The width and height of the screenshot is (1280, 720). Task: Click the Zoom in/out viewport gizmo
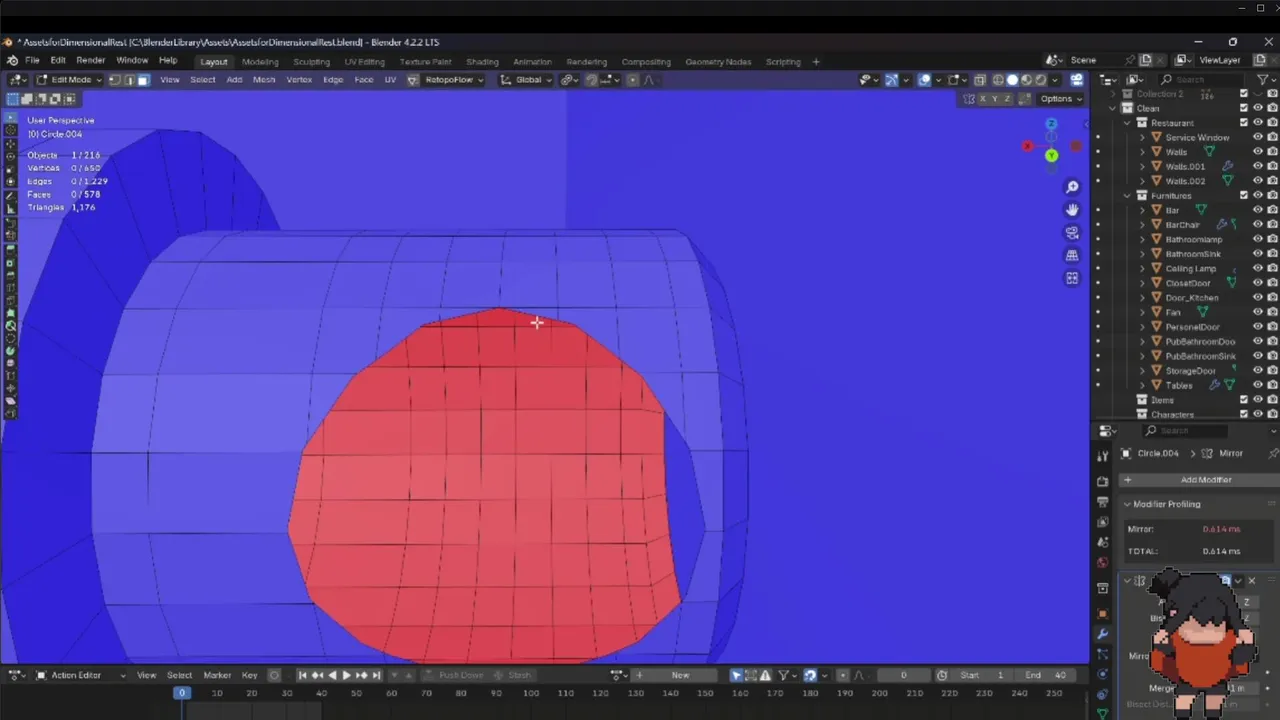coord(1072,187)
